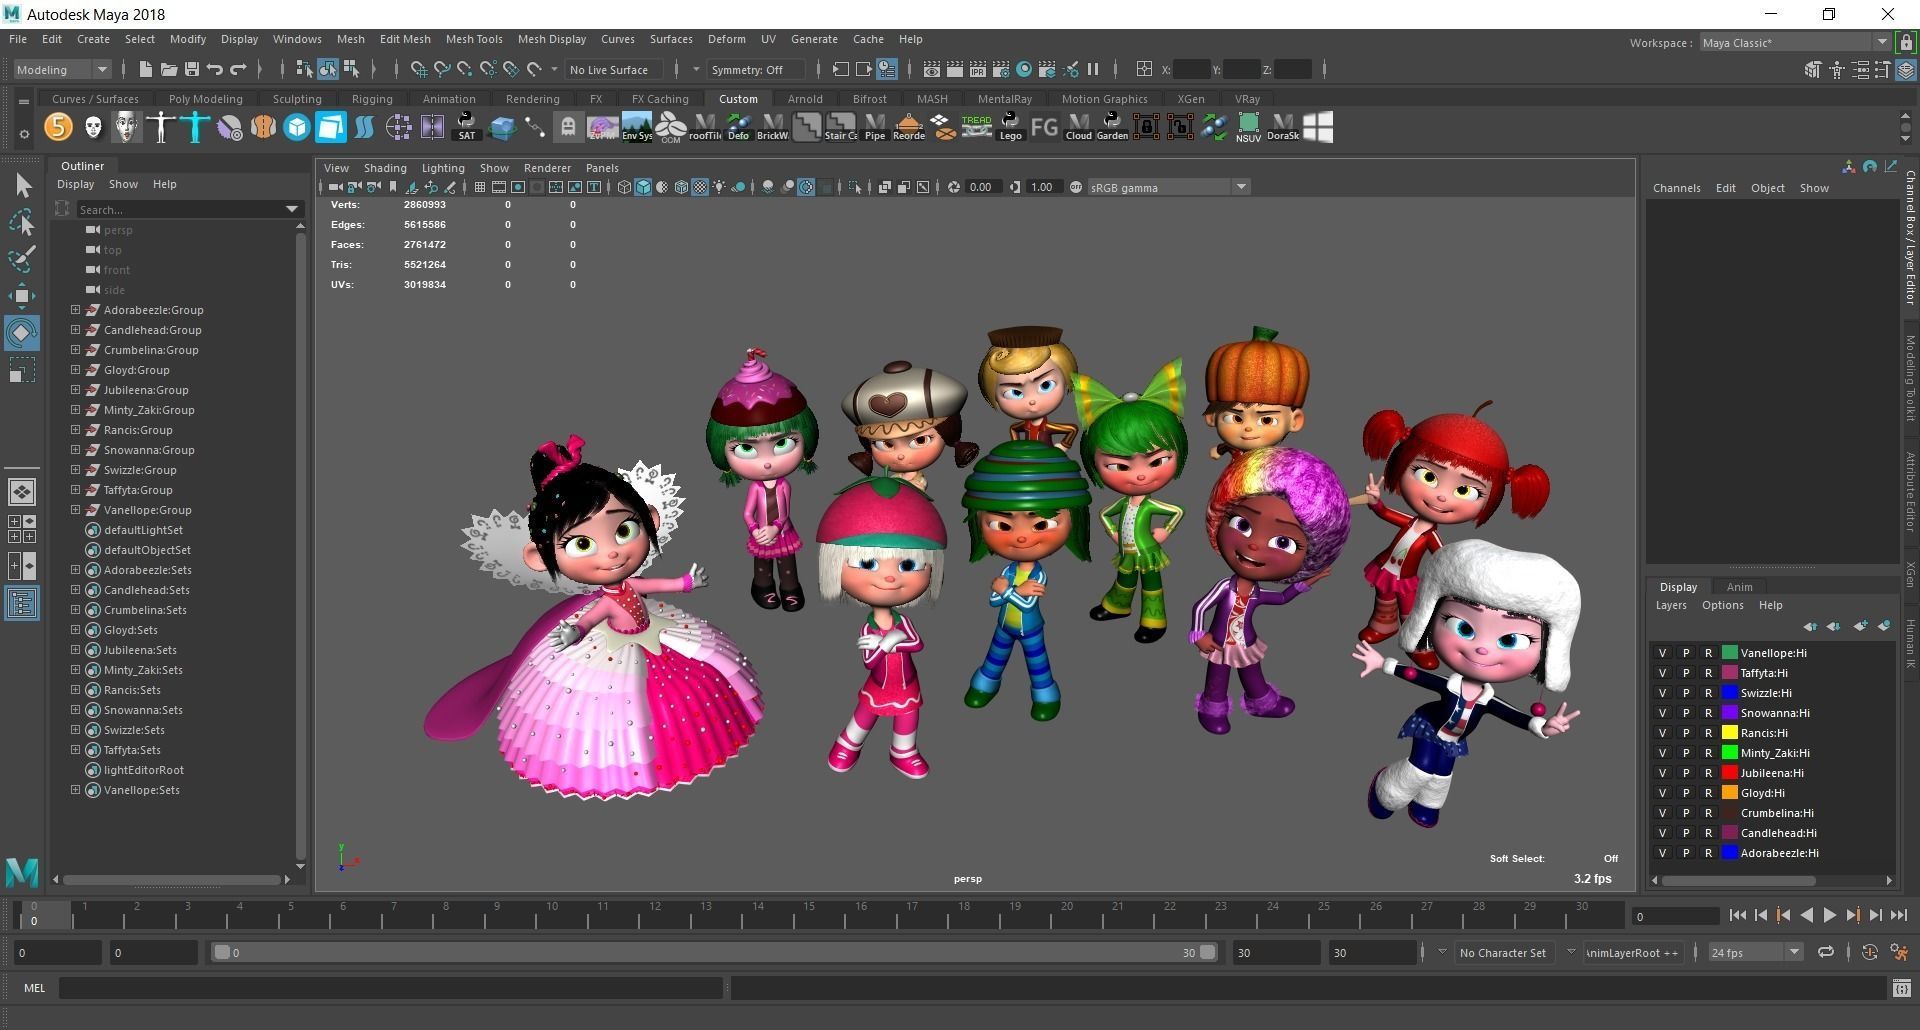1920x1030 pixels.
Task: Open the Outliner search filter dropdown arrow
Action: click(x=292, y=209)
